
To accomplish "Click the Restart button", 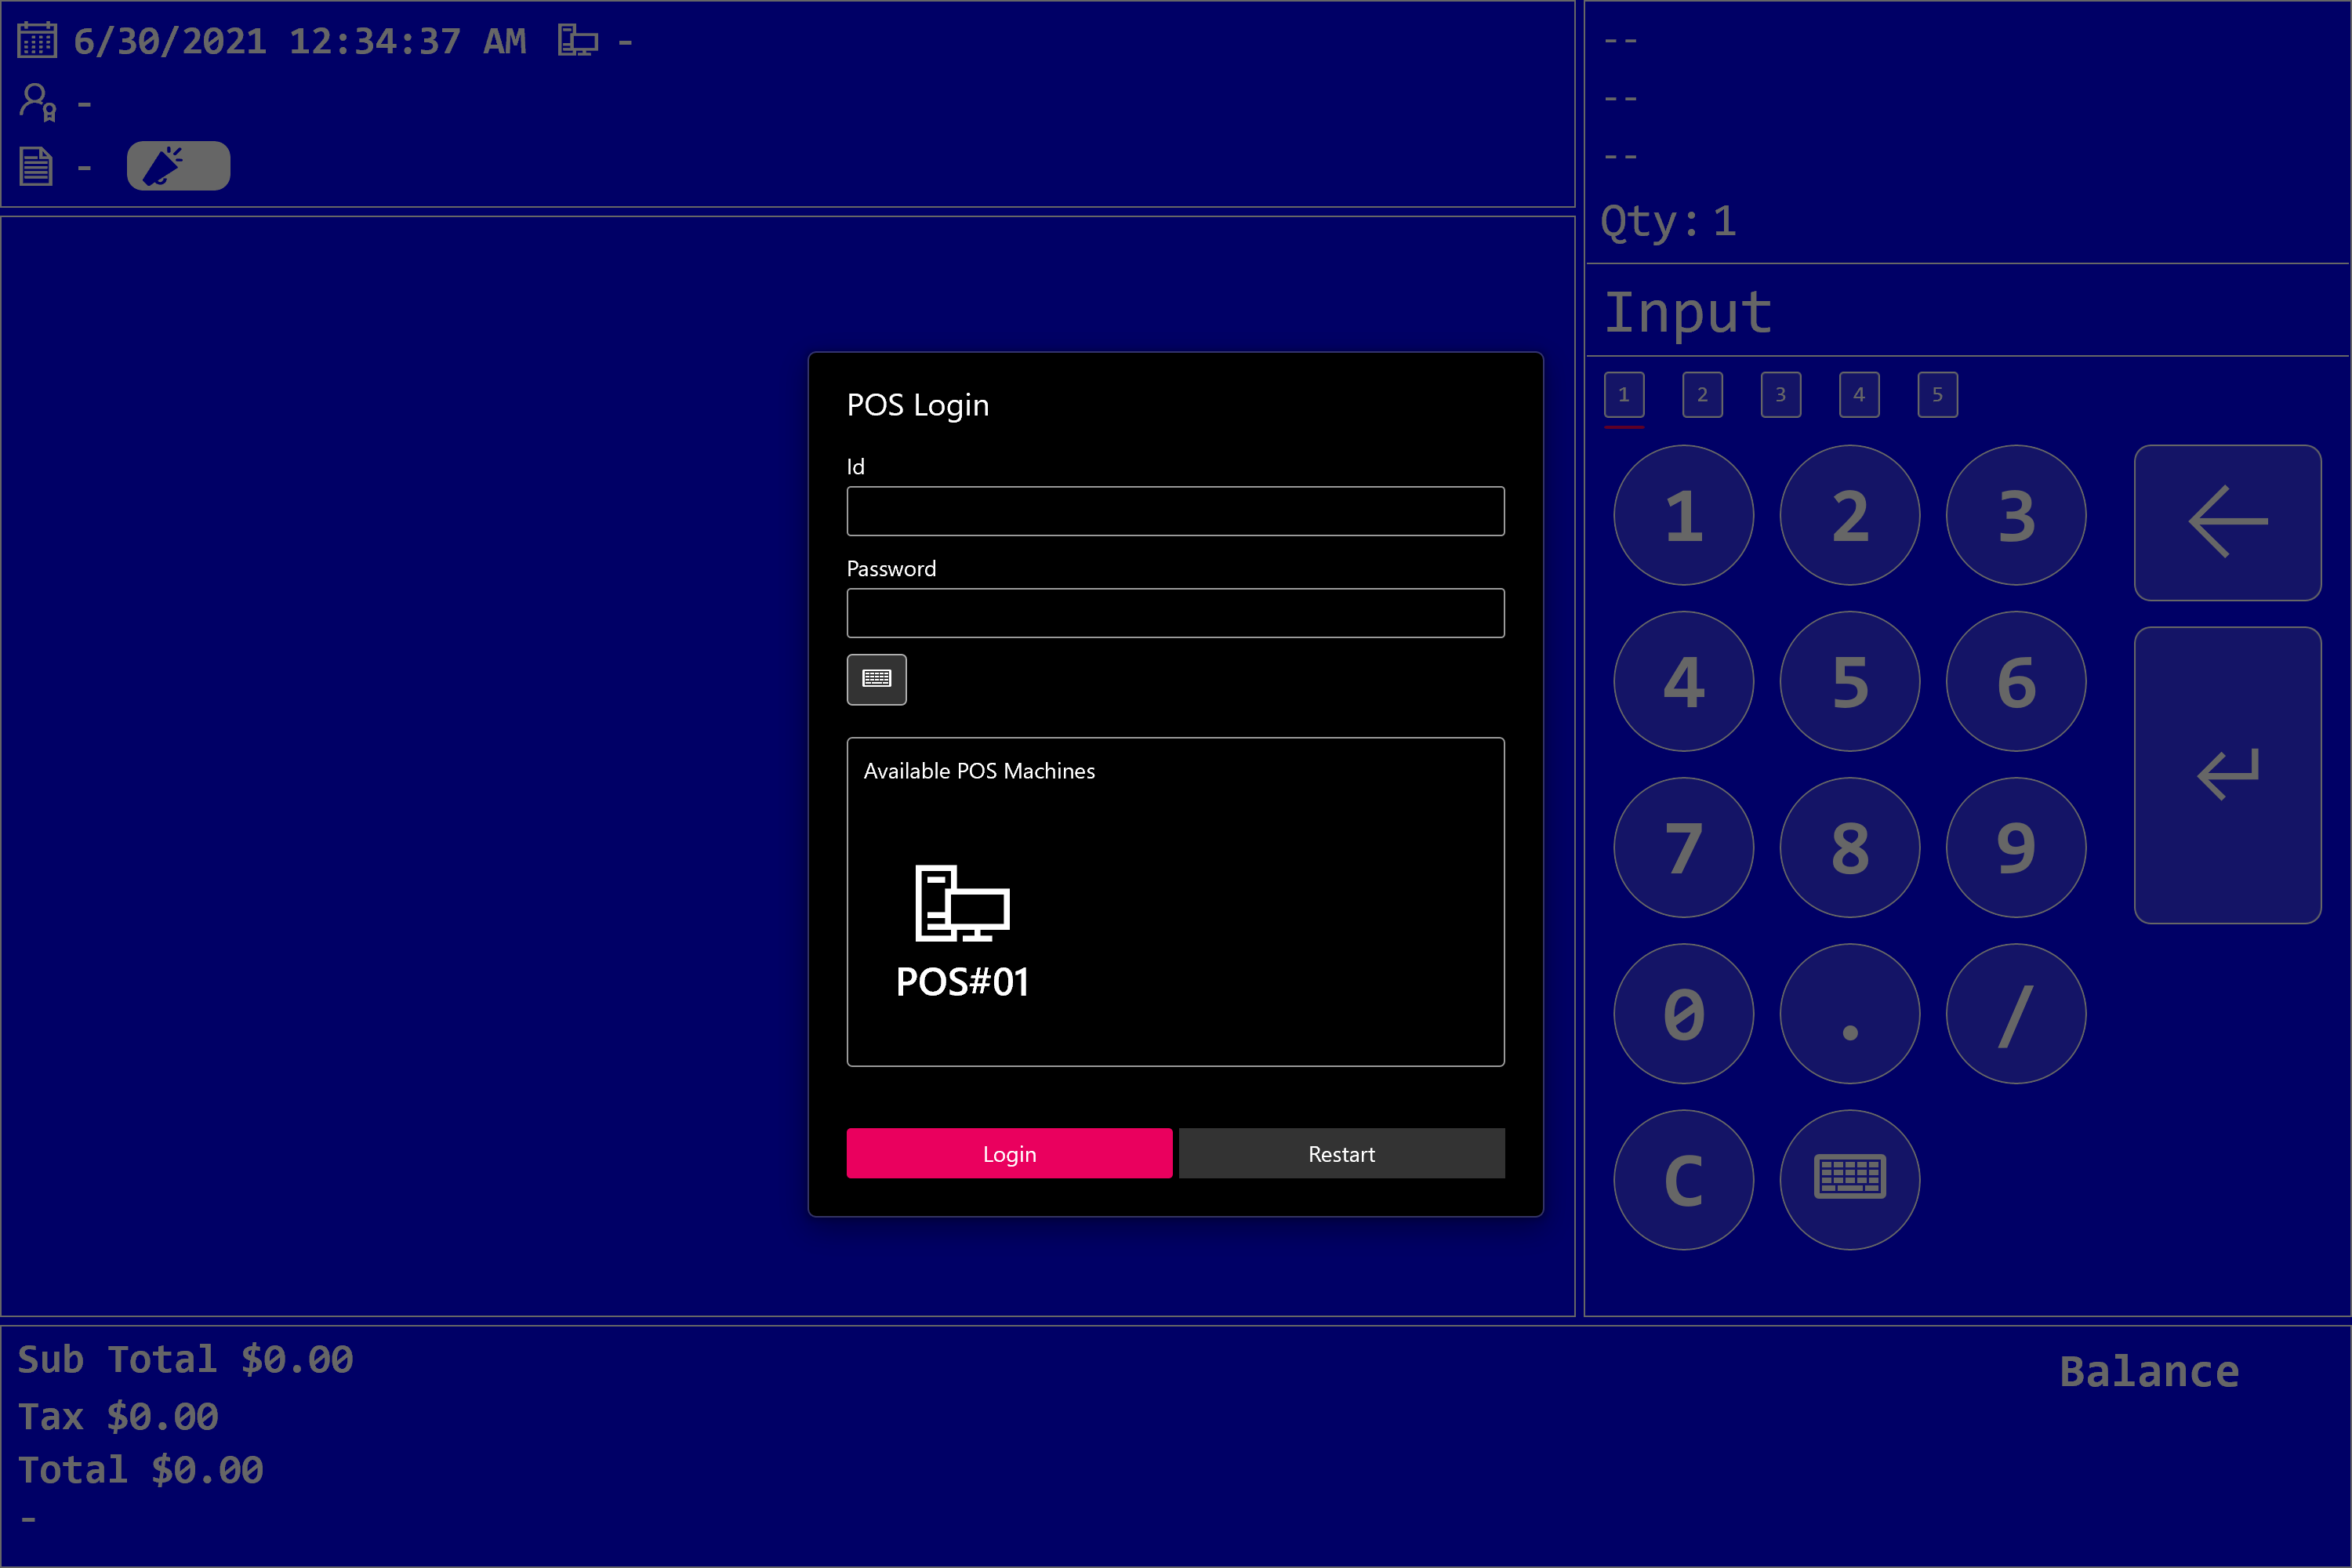I will point(1342,1154).
